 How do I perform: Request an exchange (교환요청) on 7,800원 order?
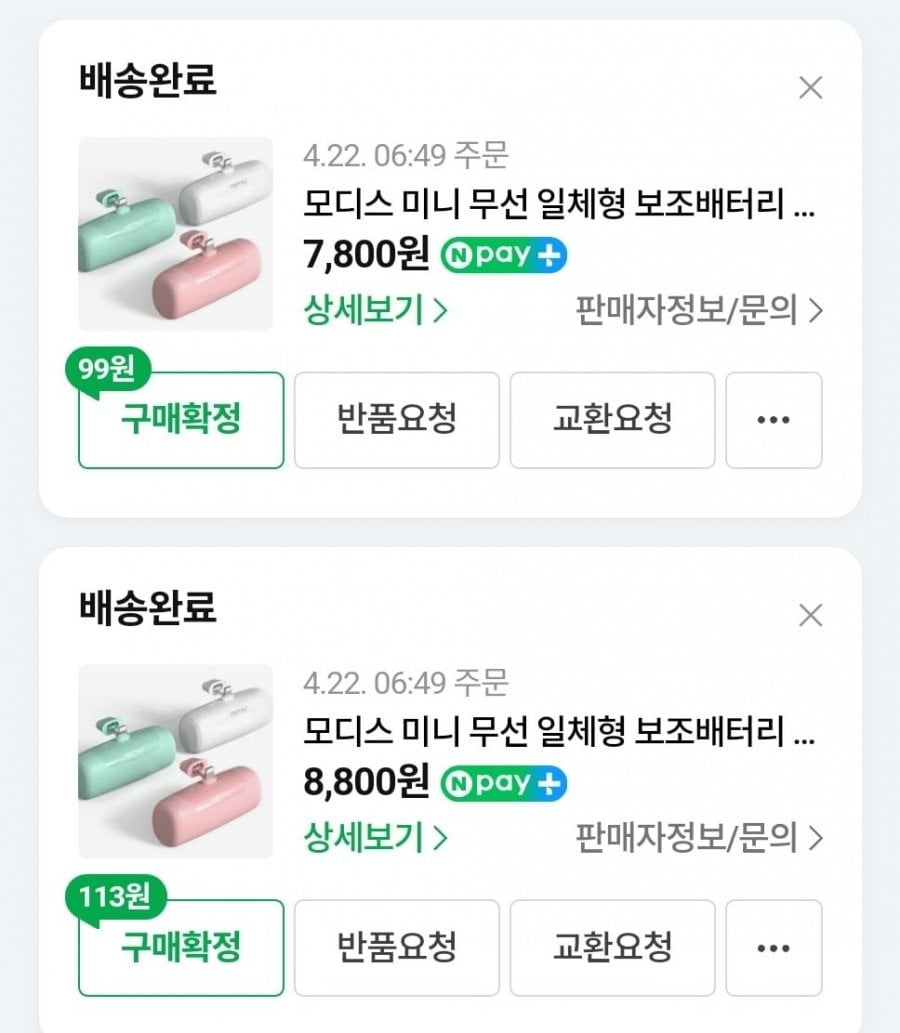pos(612,420)
